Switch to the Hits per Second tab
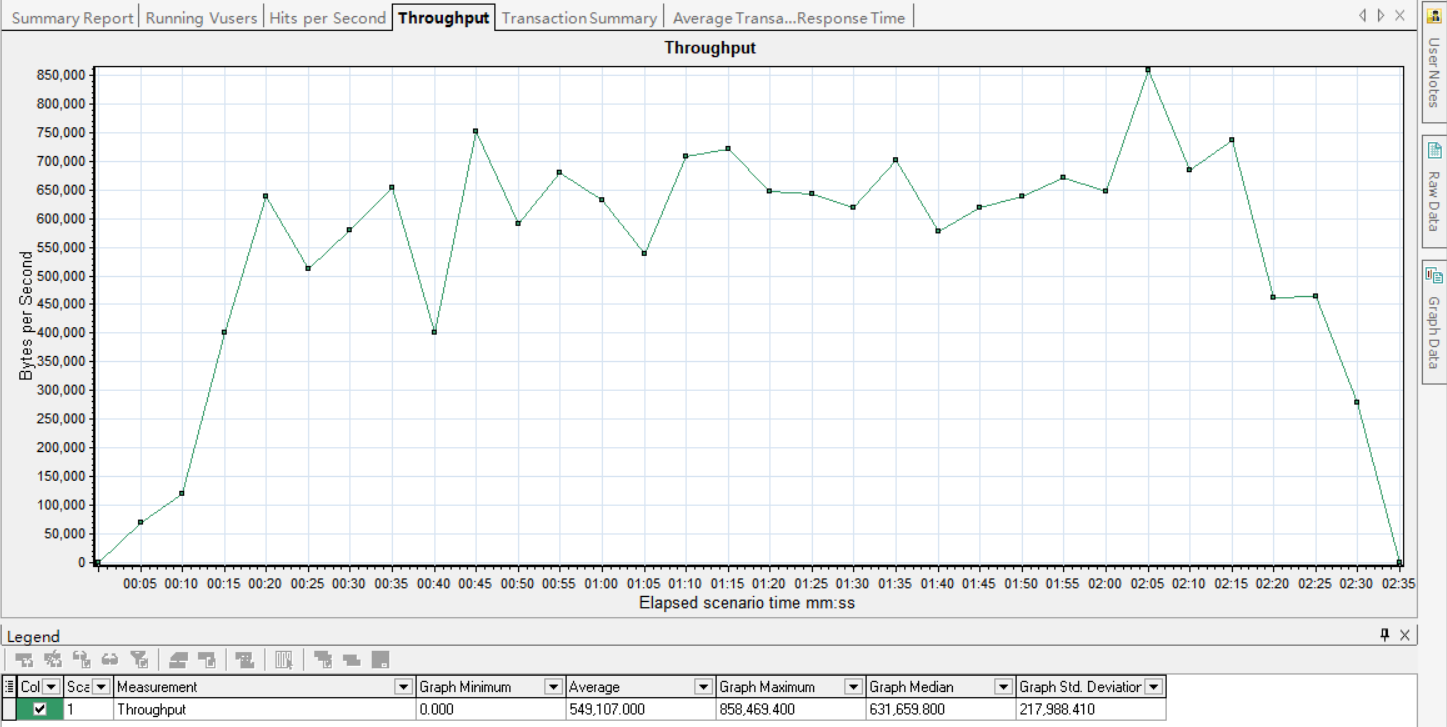 (327, 18)
